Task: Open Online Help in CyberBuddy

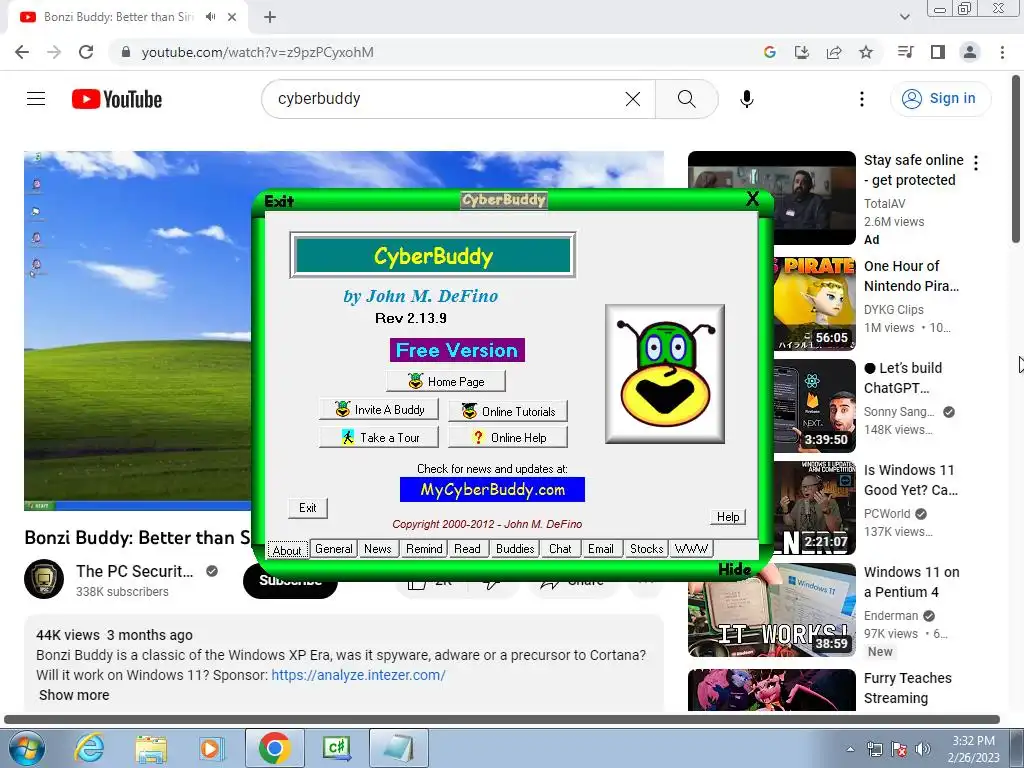Action: (508, 438)
